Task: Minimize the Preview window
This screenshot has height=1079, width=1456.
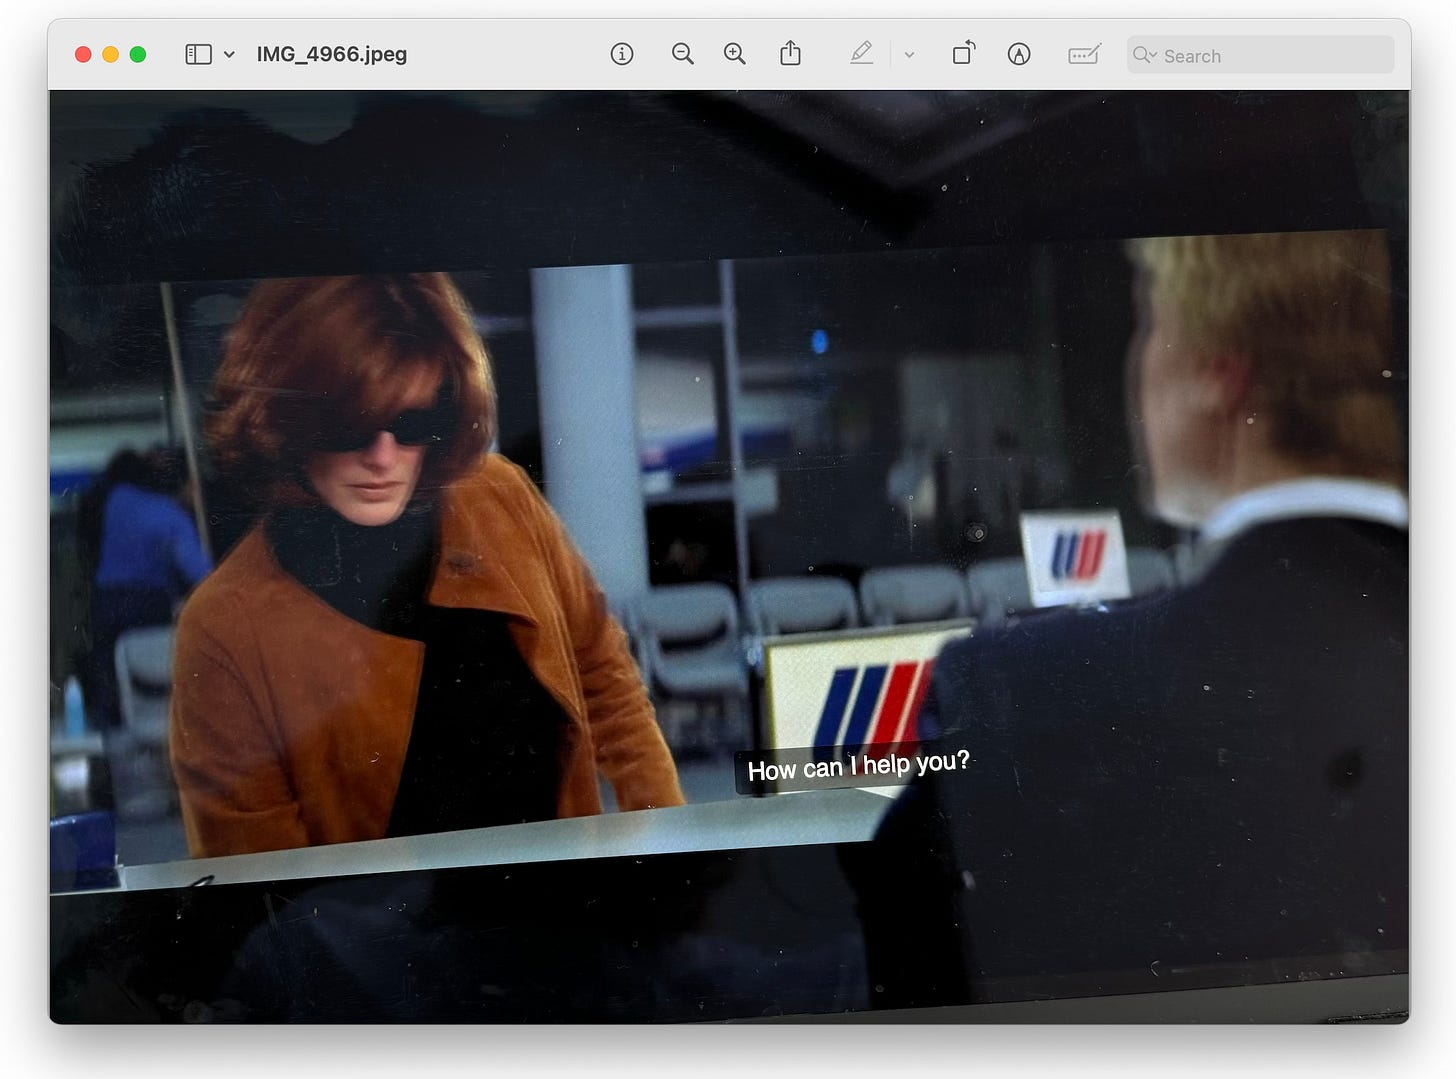Action: tap(111, 54)
